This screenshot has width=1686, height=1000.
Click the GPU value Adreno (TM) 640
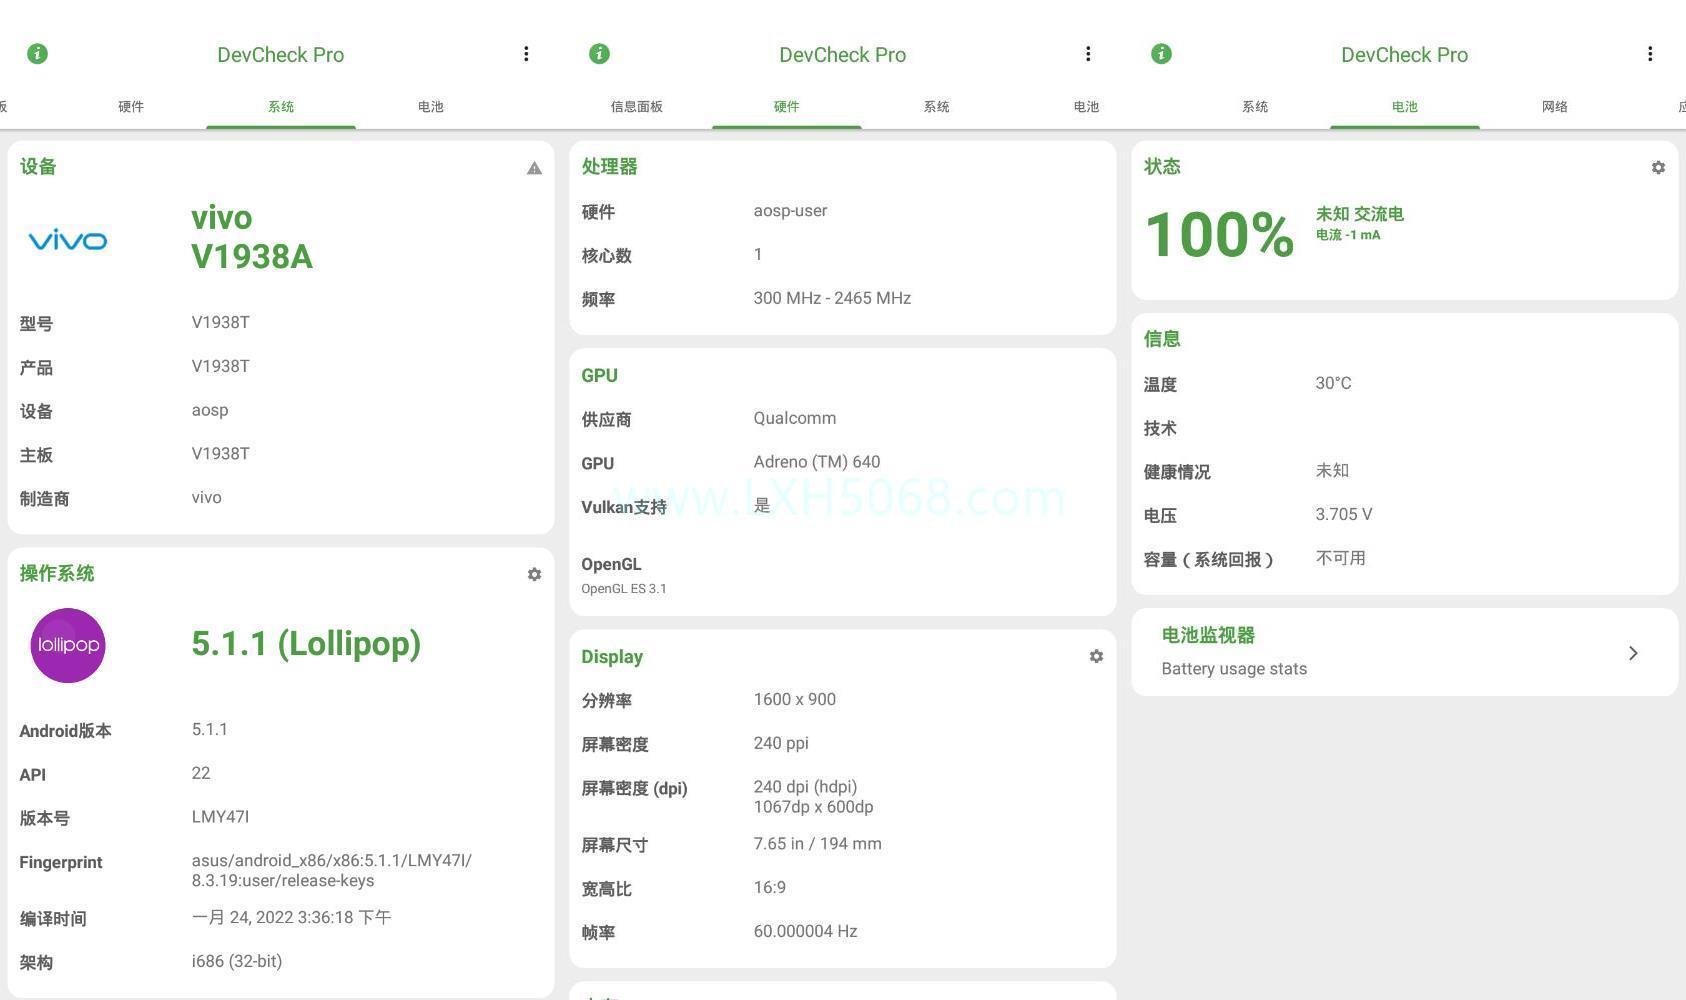(x=817, y=462)
